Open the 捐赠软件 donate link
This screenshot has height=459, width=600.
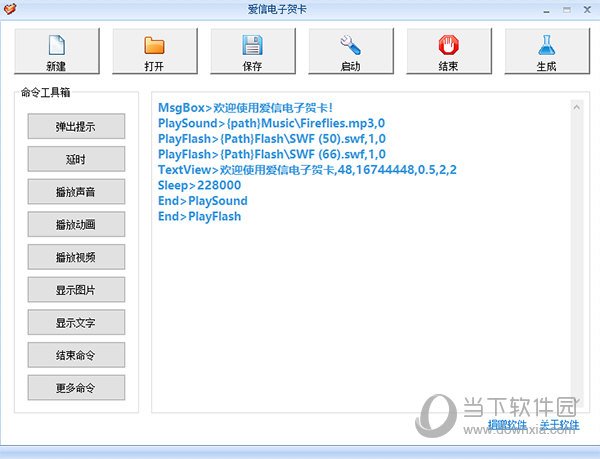508,425
